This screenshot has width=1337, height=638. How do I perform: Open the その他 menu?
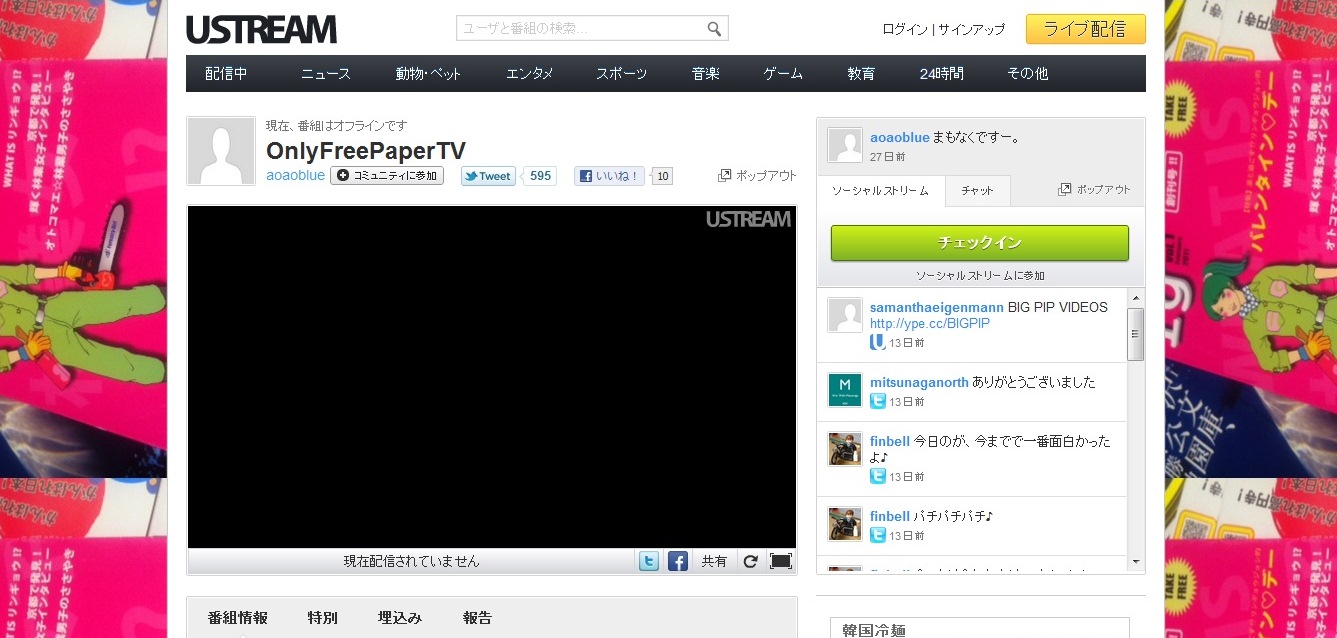pyautogui.click(x=1027, y=73)
